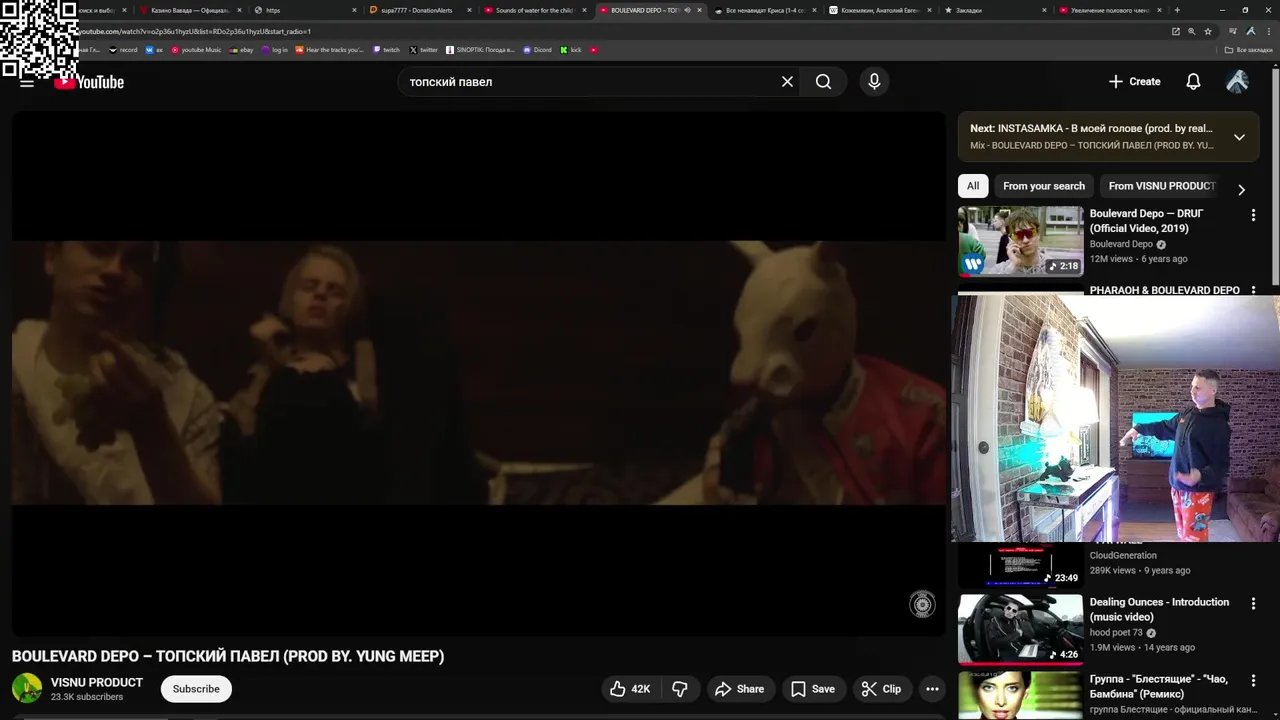Open the zoom magnifier in address bar
Screen dimensions: 1280x720
click(1191, 31)
